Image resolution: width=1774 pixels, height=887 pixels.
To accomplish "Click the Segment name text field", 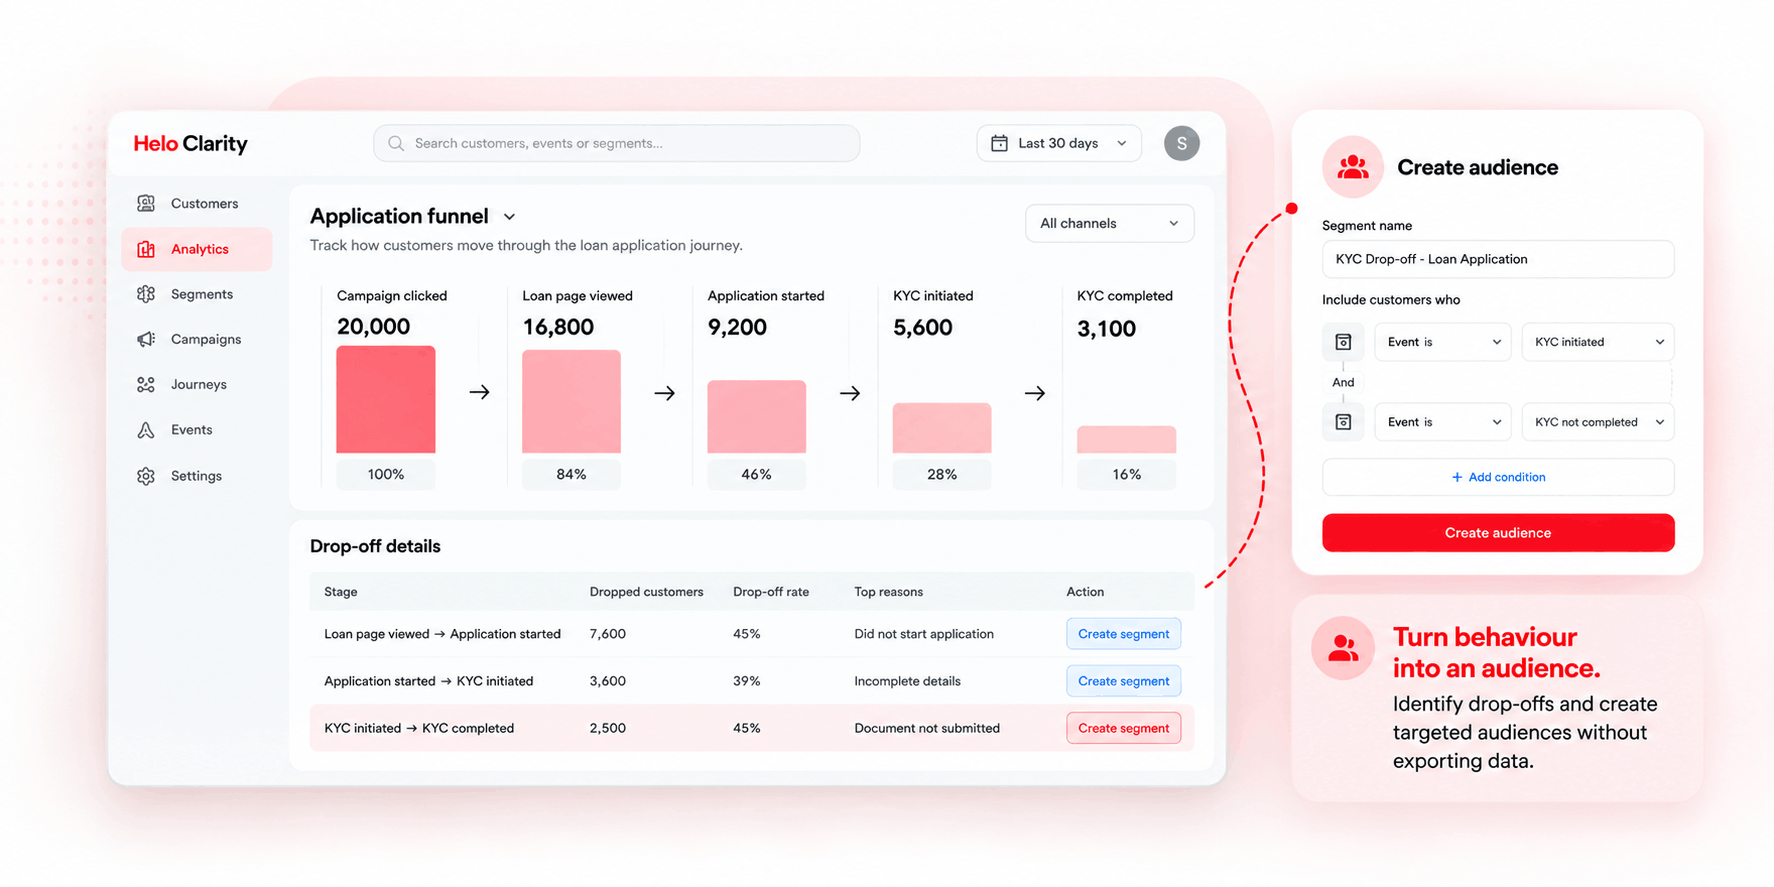I will (1498, 259).
